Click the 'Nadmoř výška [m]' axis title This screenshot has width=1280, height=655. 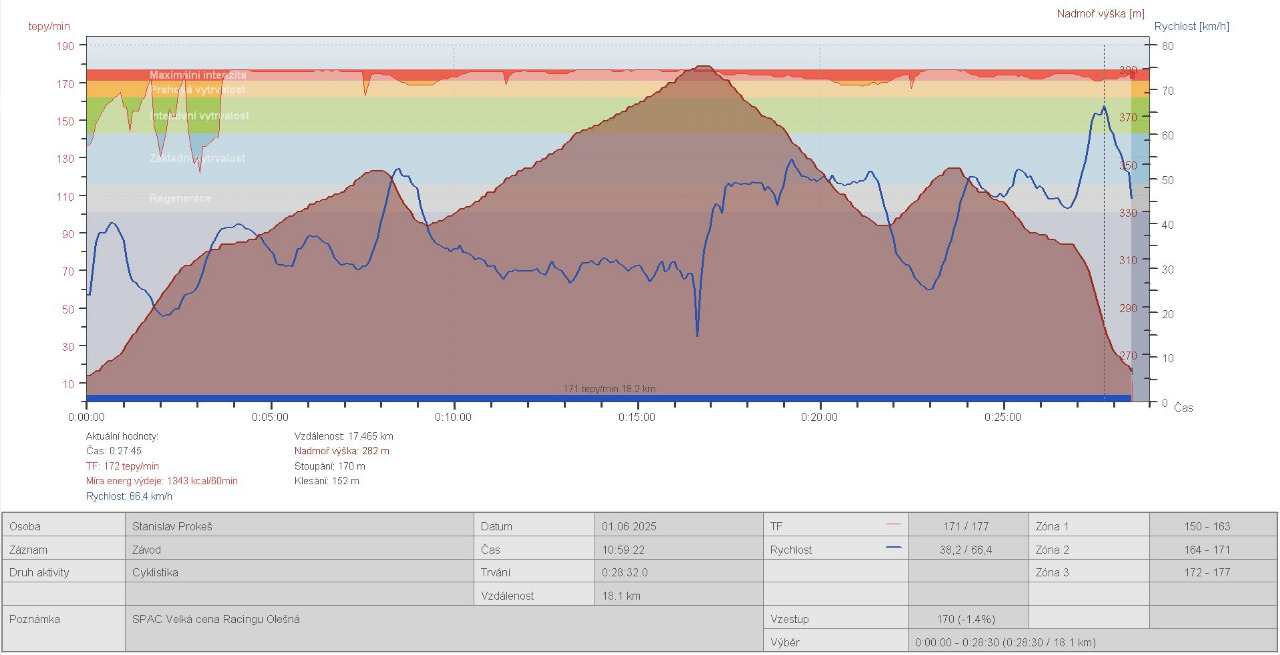[1101, 13]
